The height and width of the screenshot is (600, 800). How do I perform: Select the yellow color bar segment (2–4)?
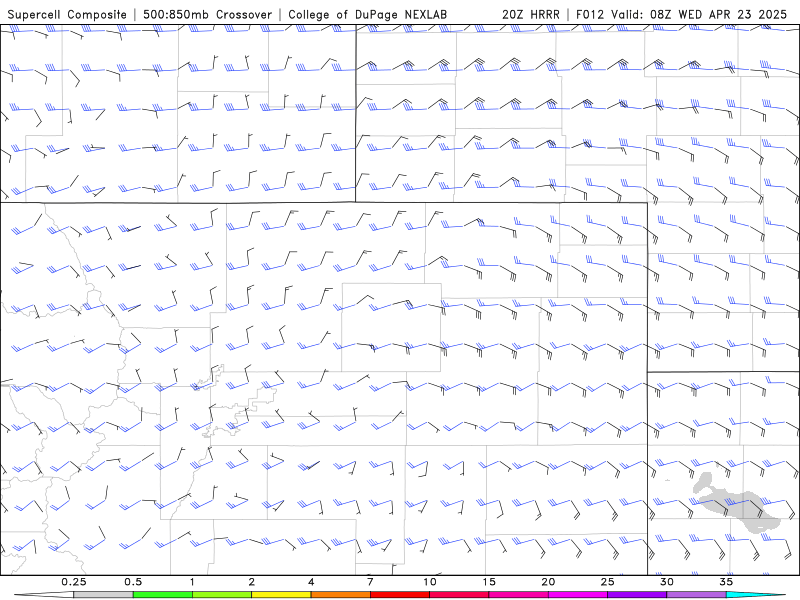281,595
